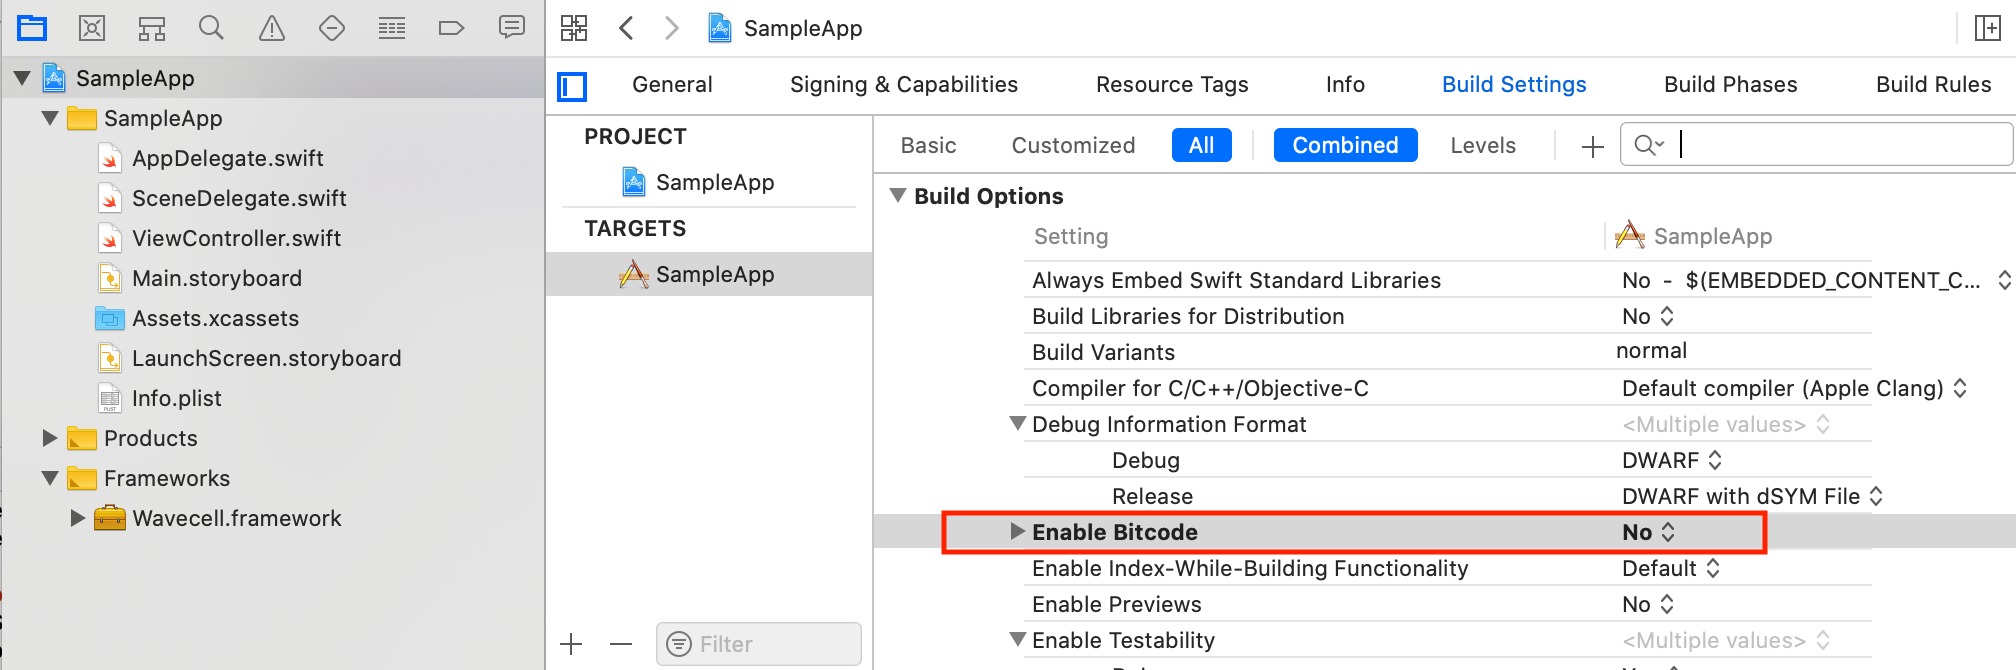Select the Build Settings tab
This screenshot has width=2016, height=670.
pyautogui.click(x=1514, y=85)
